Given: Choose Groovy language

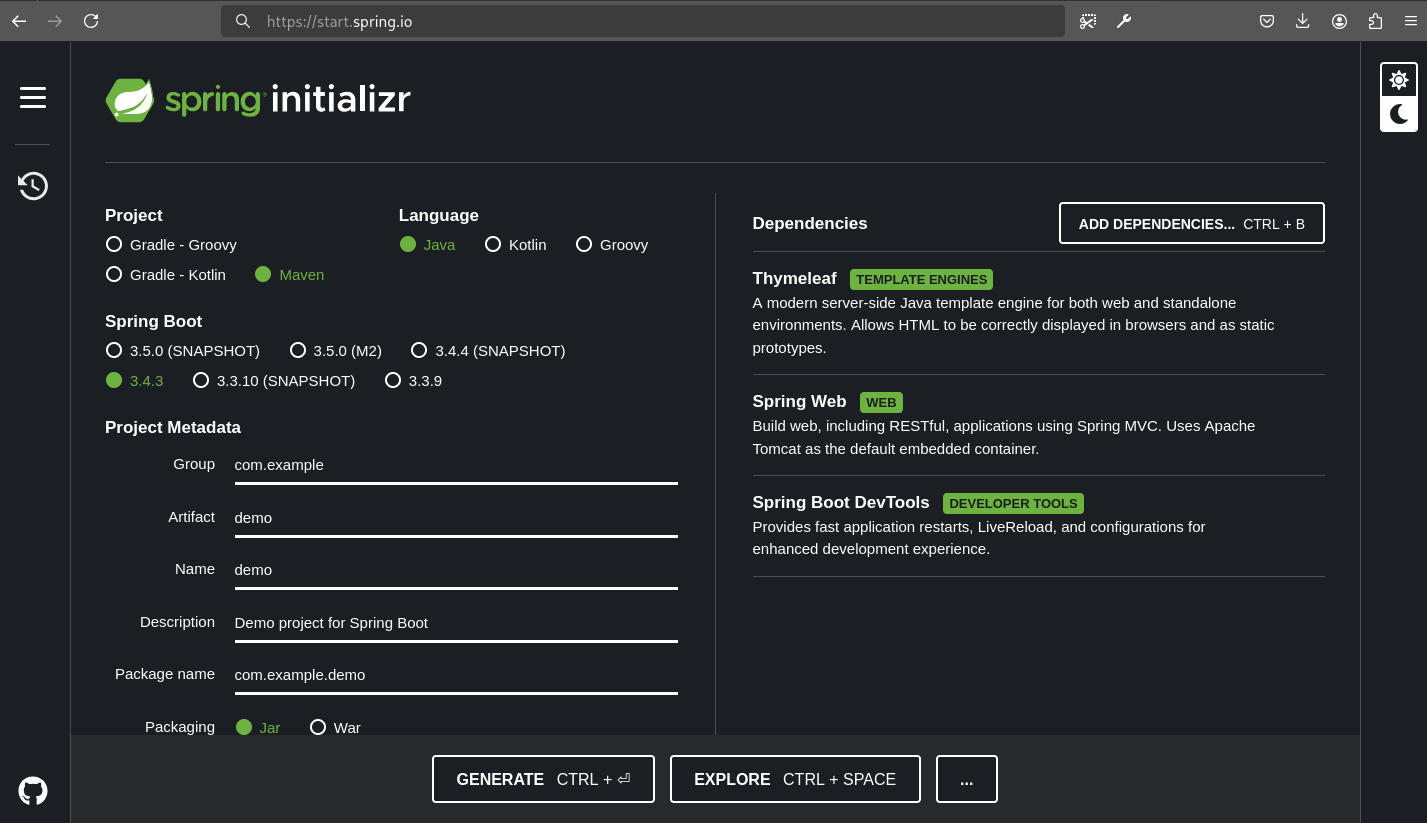Looking at the screenshot, I should (612, 244).
